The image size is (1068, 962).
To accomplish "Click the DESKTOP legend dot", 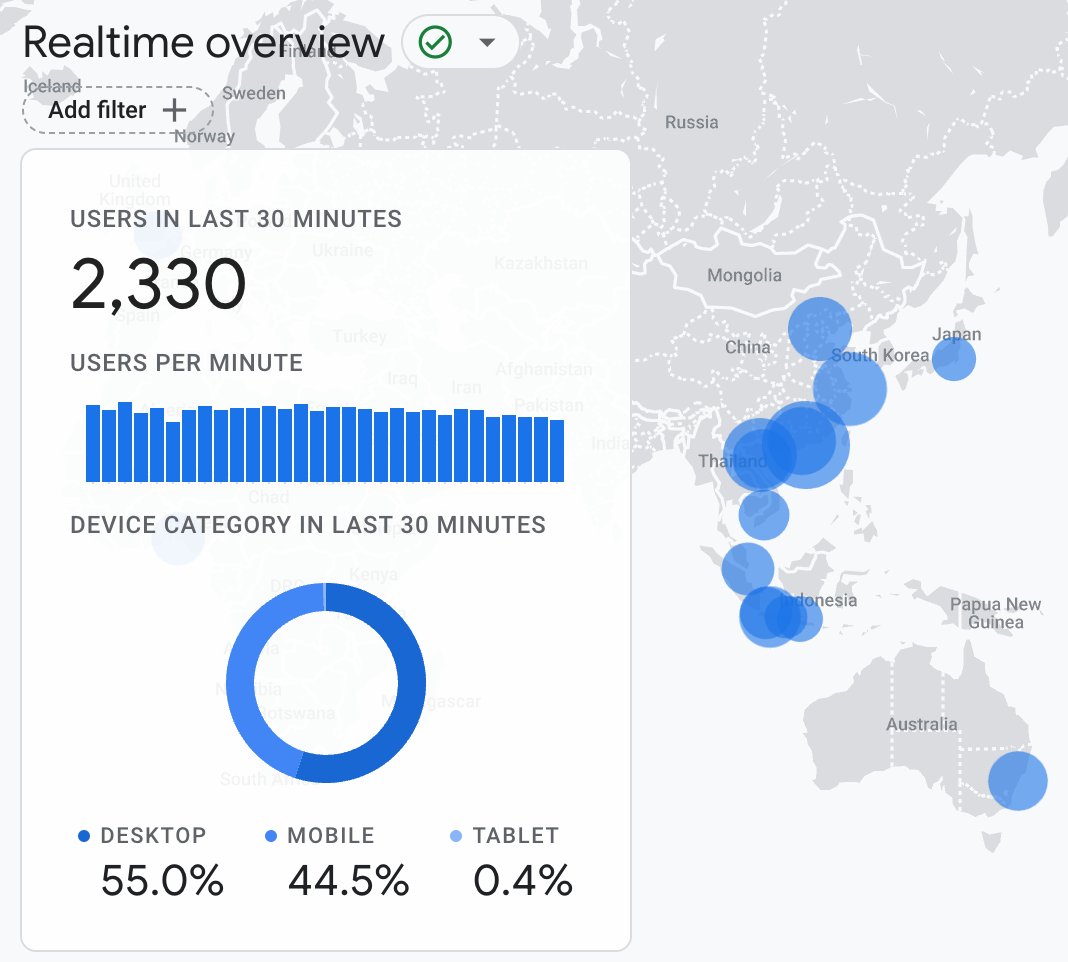I will coord(84,836).
